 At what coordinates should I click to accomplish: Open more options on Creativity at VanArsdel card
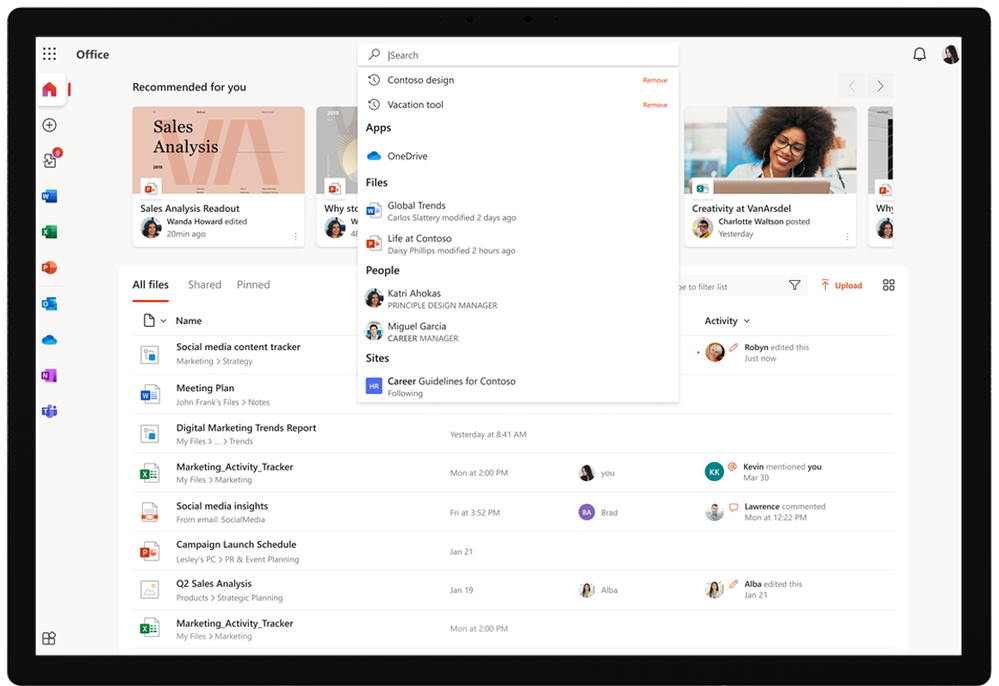[x=847, y=236]
